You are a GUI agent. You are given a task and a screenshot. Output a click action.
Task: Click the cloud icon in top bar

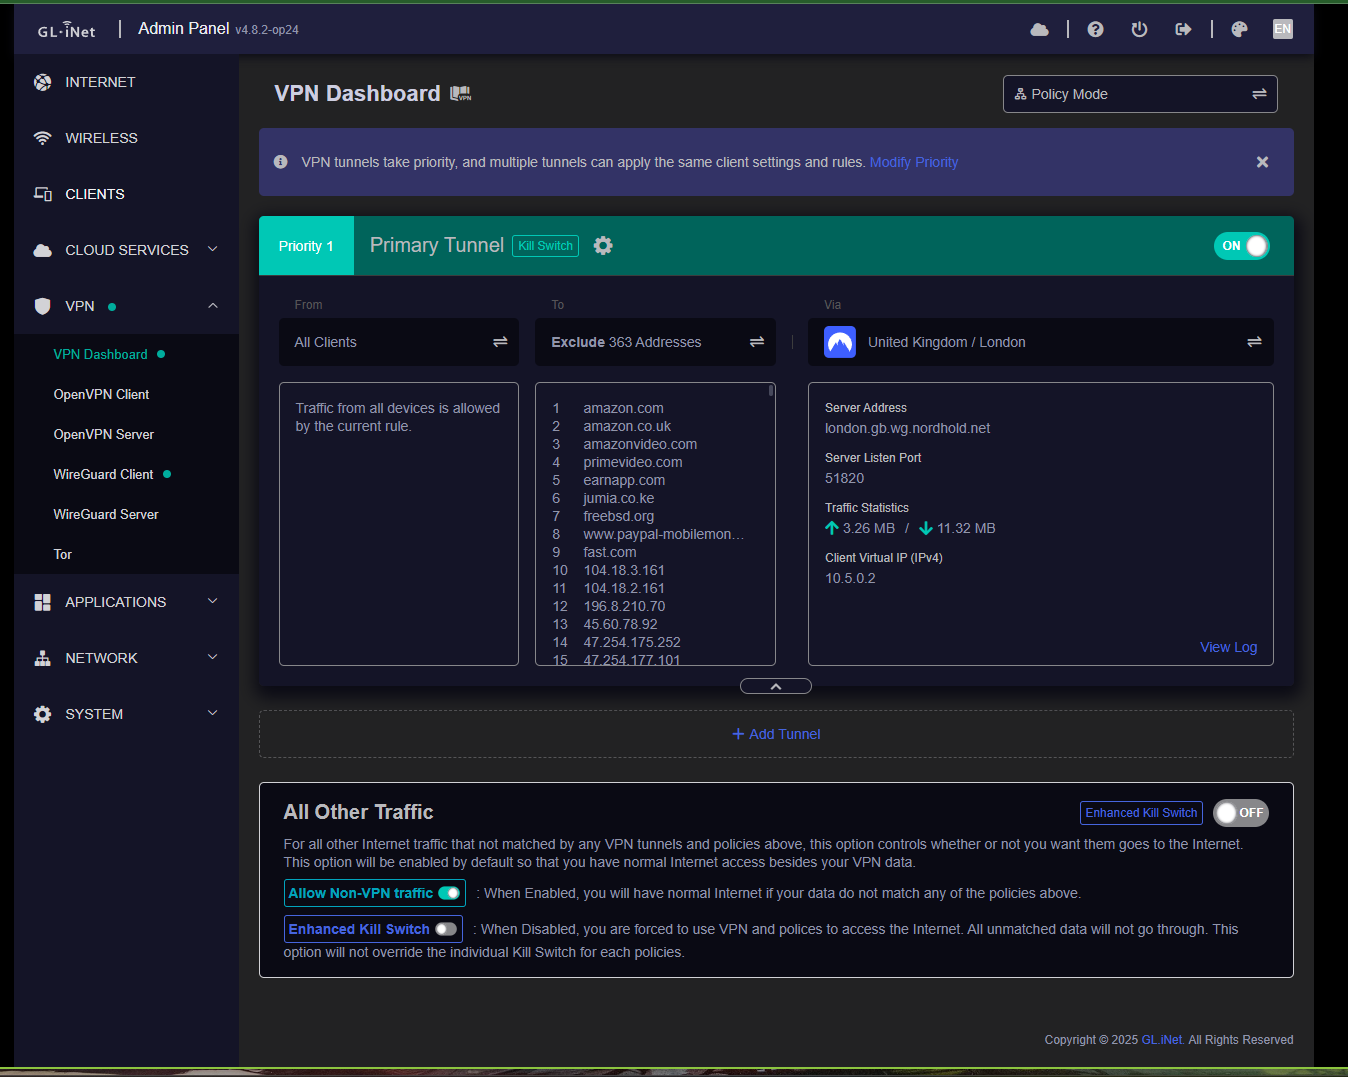pyautogui.click(x=1039, y=29)
